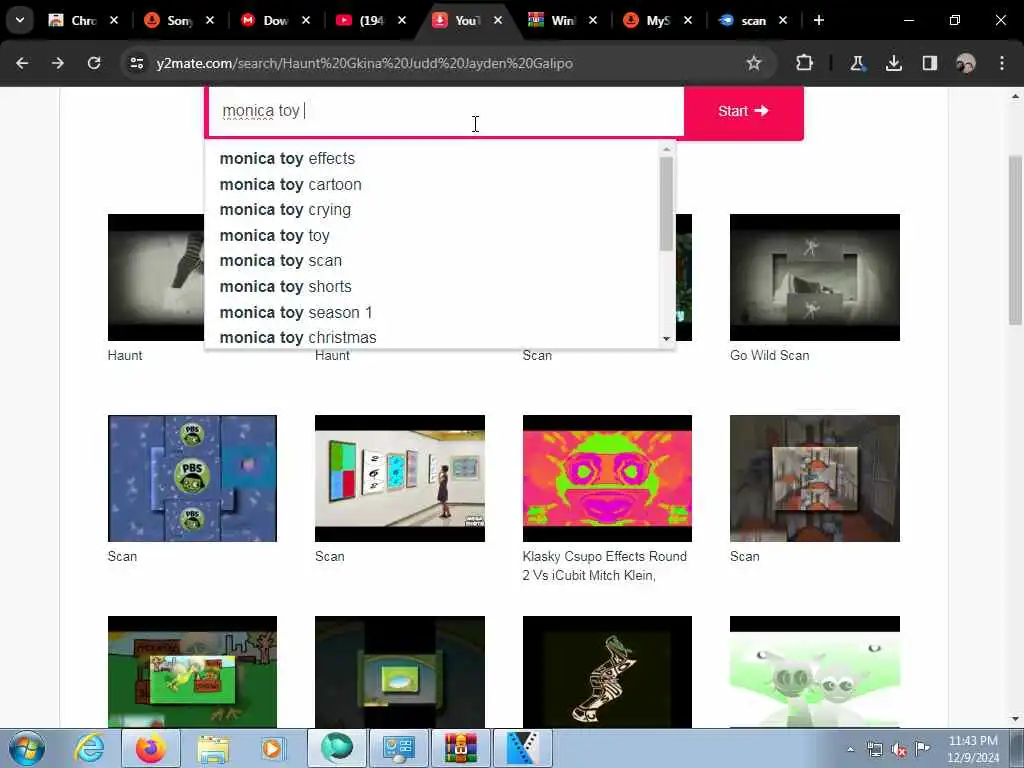Screen dimensions: 1024x768
Task: Open the striped sock figure thumbnail
Action: [607, 671]
